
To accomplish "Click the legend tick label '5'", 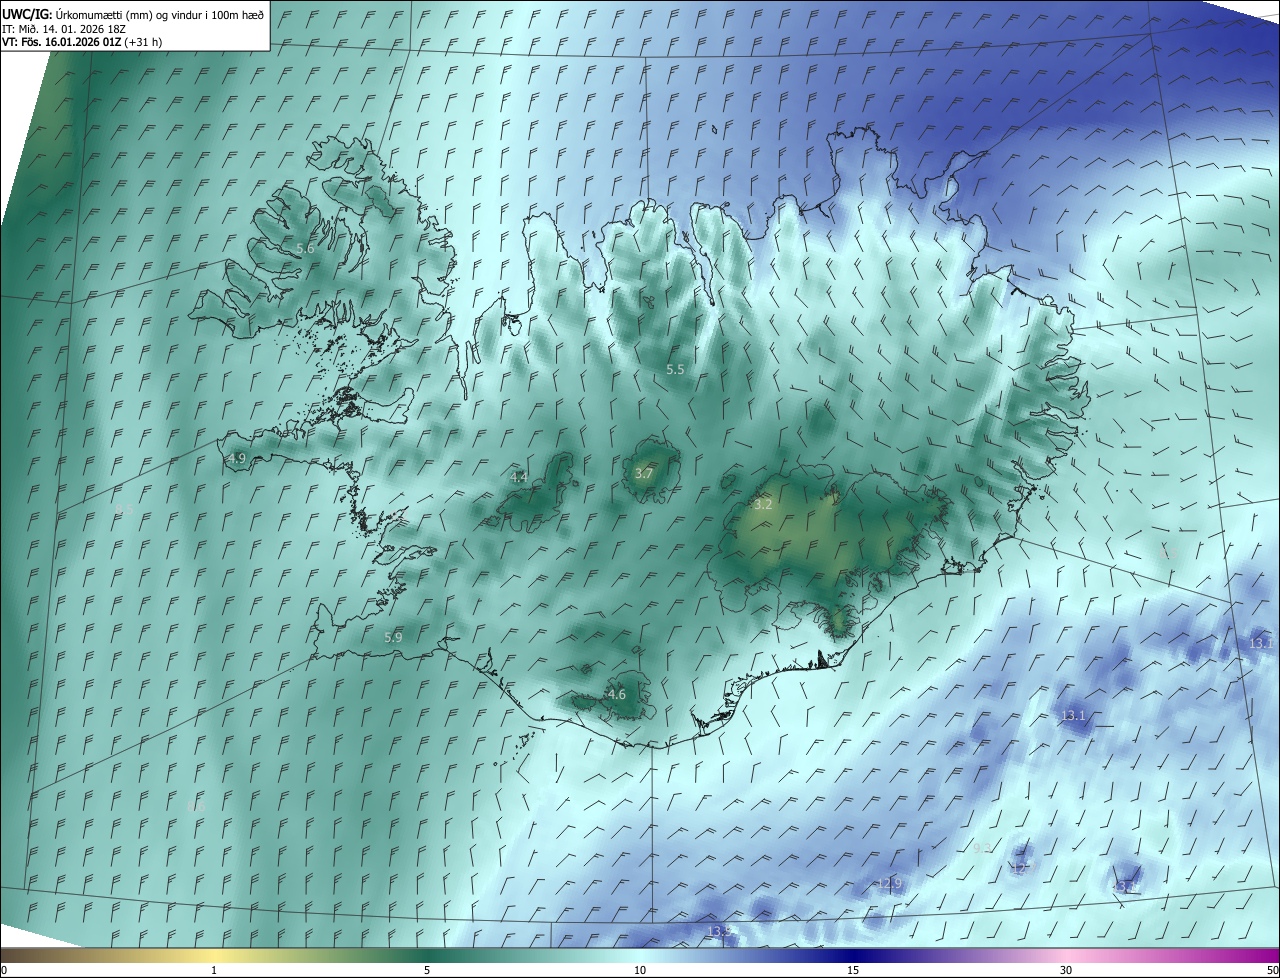I will point(427,970).
